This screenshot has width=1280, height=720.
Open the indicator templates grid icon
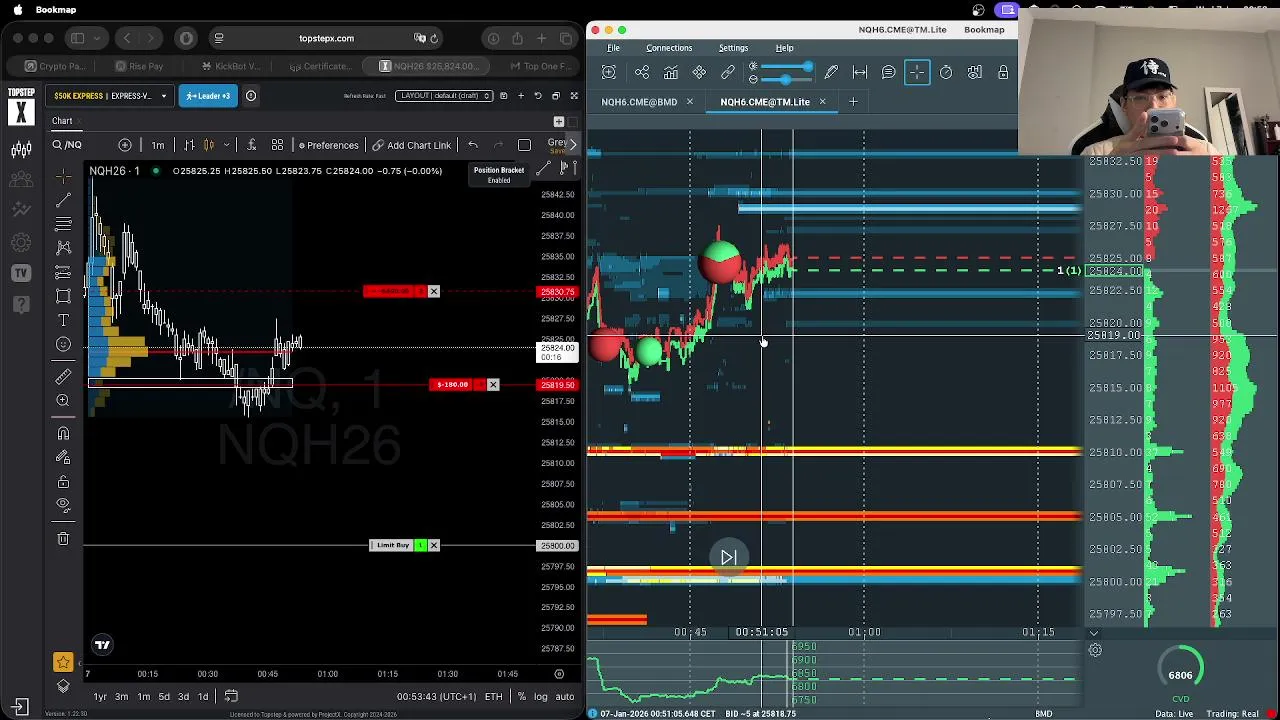tap(277, 145)
